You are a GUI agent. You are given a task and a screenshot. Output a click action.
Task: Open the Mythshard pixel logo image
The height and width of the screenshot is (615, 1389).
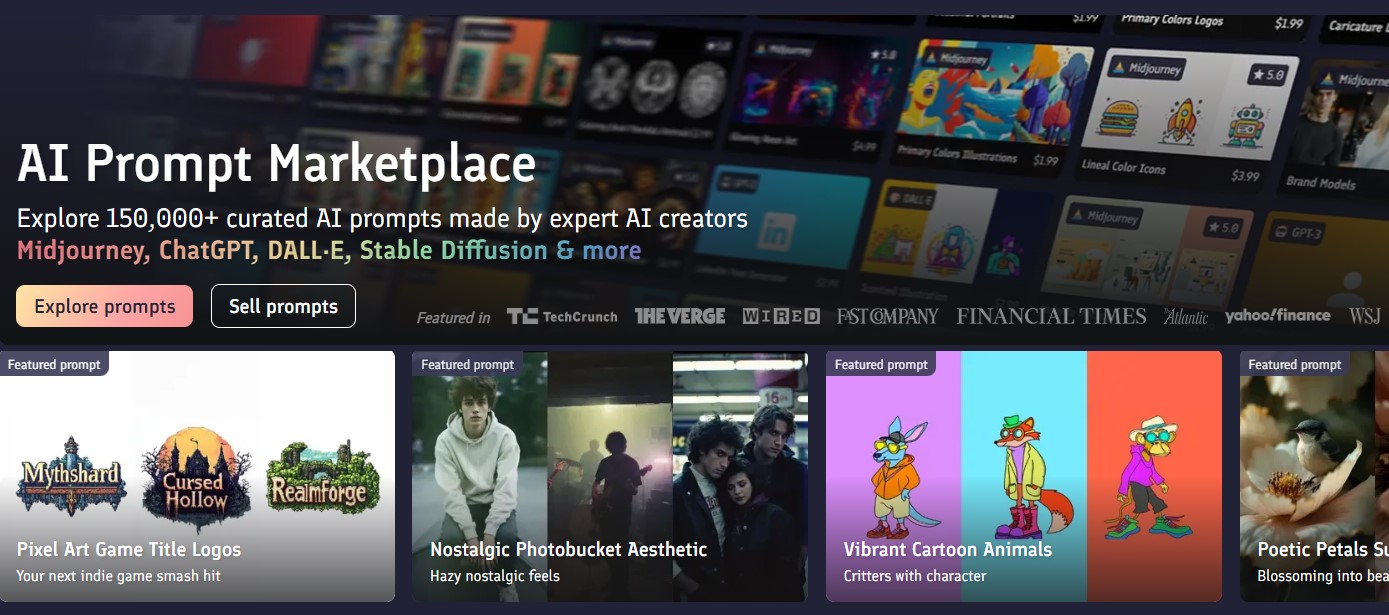(x=73, y=476)
